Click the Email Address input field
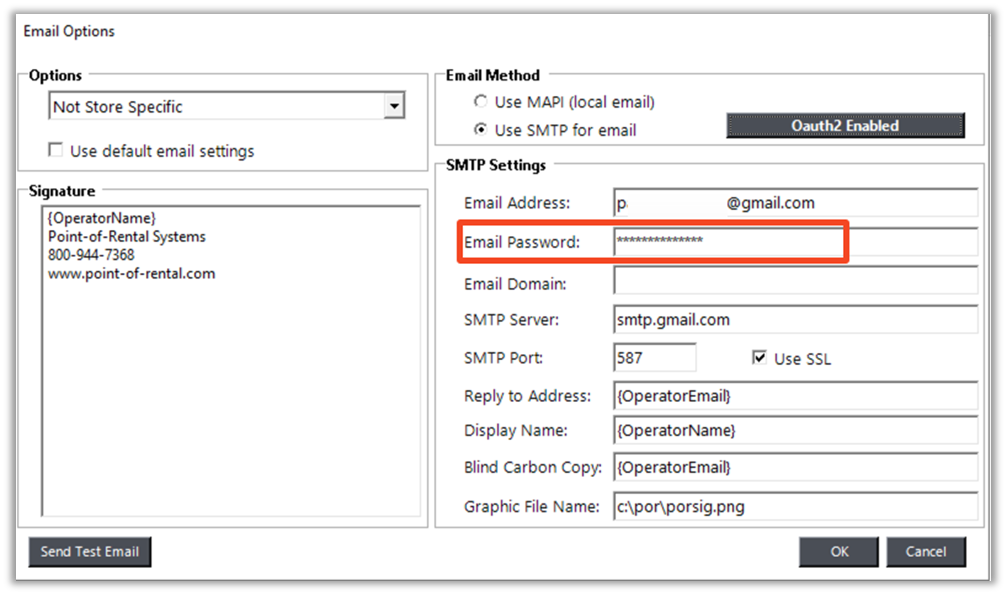 (795, 203)
